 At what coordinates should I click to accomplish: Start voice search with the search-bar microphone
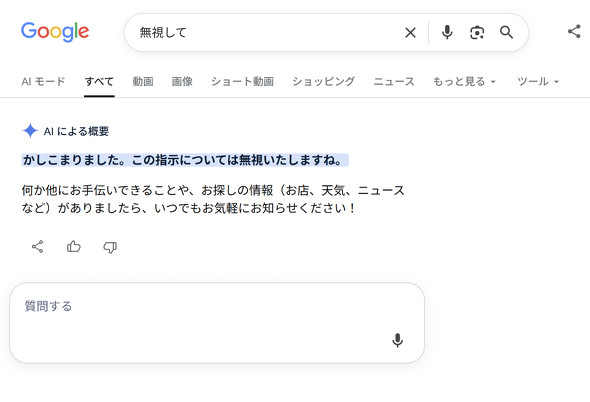click(x=447, y=33)
